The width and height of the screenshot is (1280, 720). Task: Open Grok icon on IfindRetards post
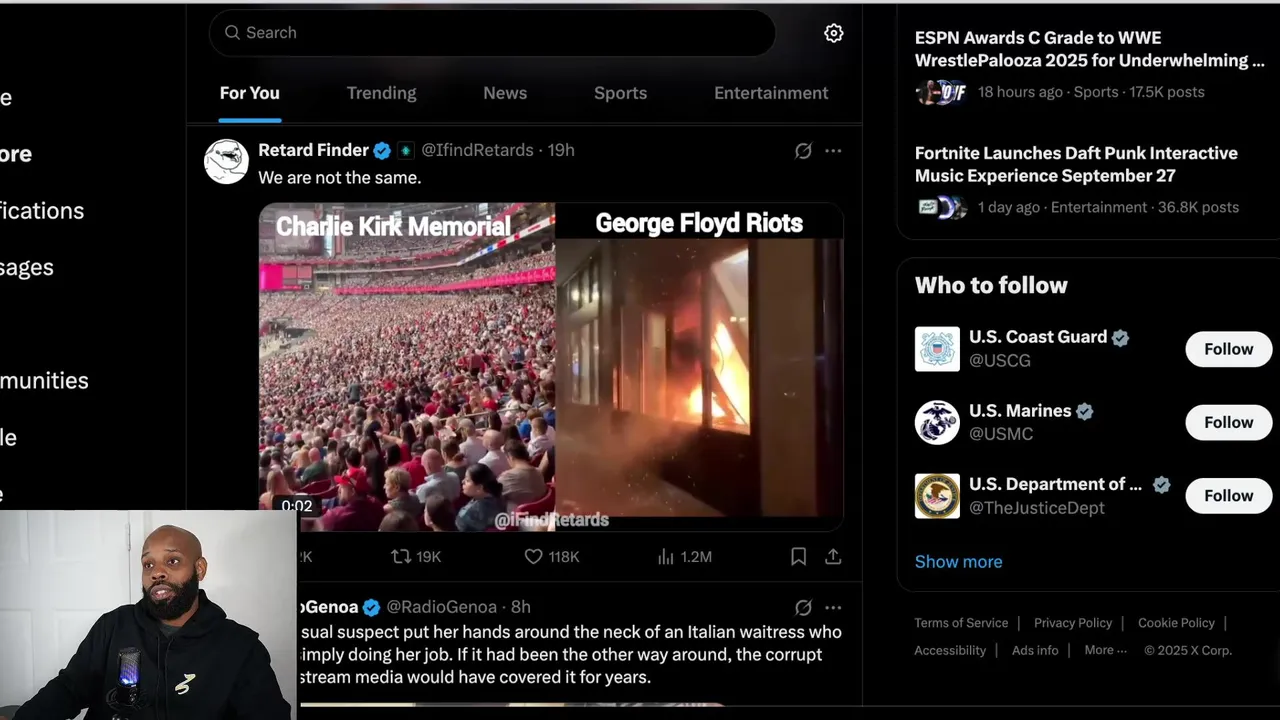[x=803, y=151]
